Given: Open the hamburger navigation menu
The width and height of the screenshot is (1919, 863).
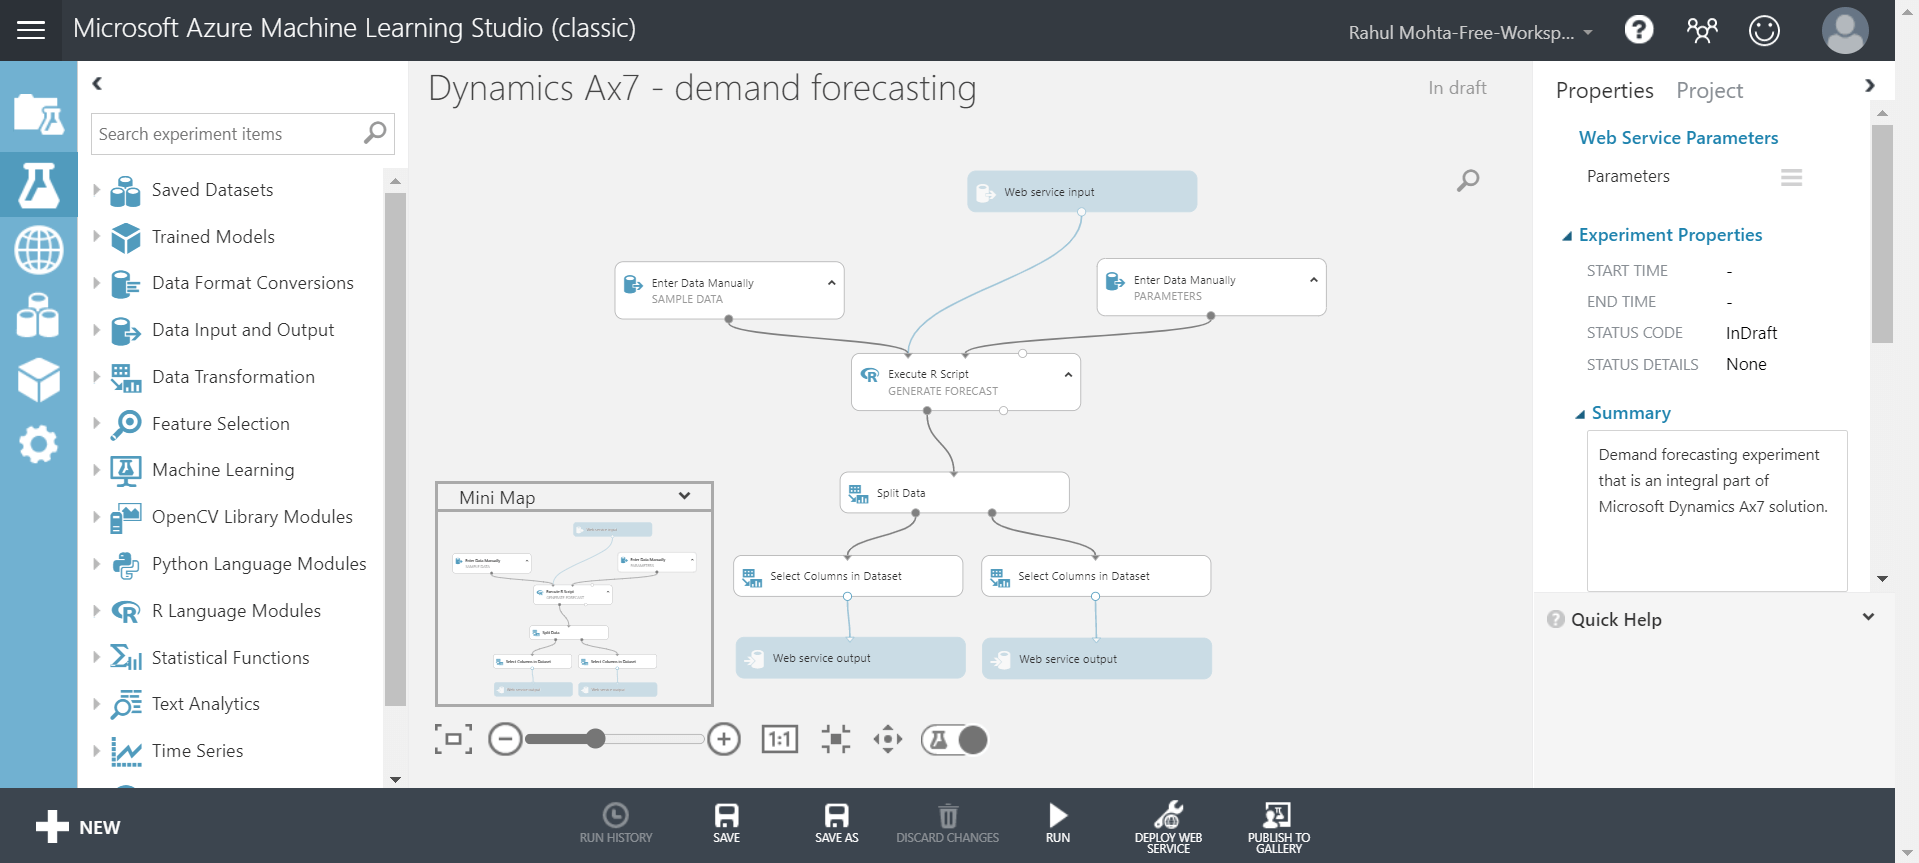Looking at the screenshot, I should 31,30.
